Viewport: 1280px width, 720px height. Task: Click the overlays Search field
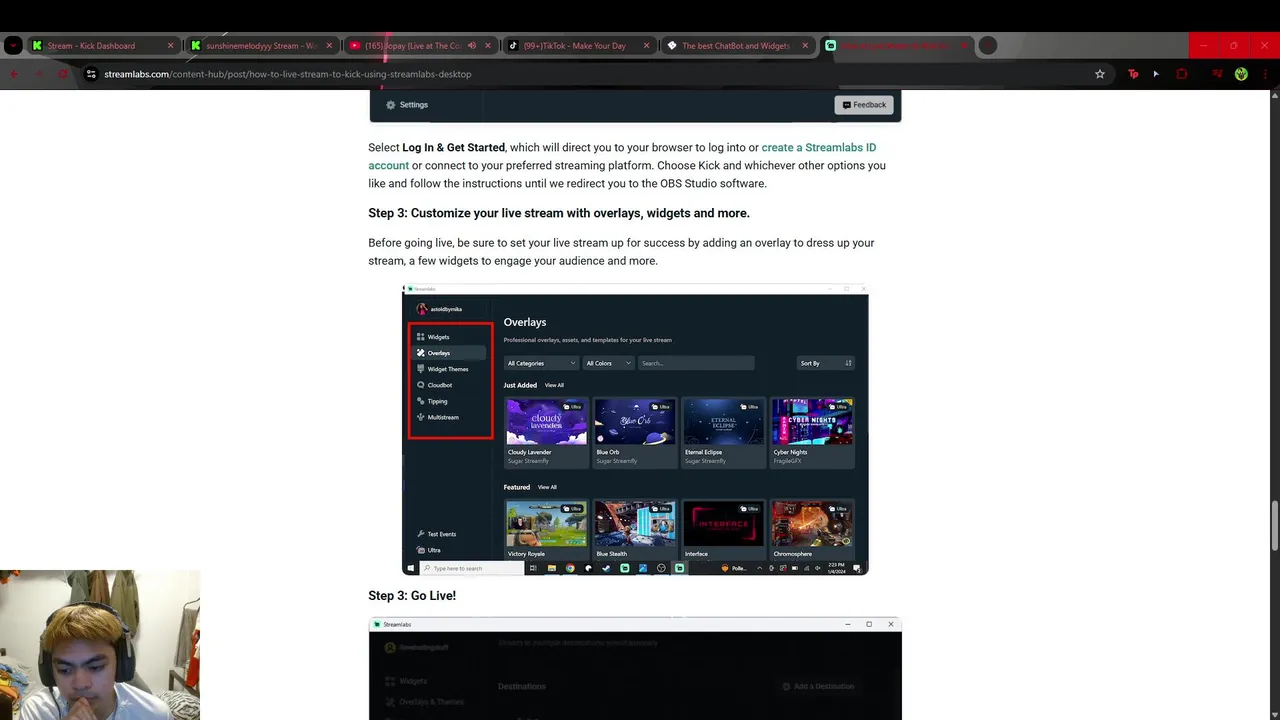[x=696, y=363]
